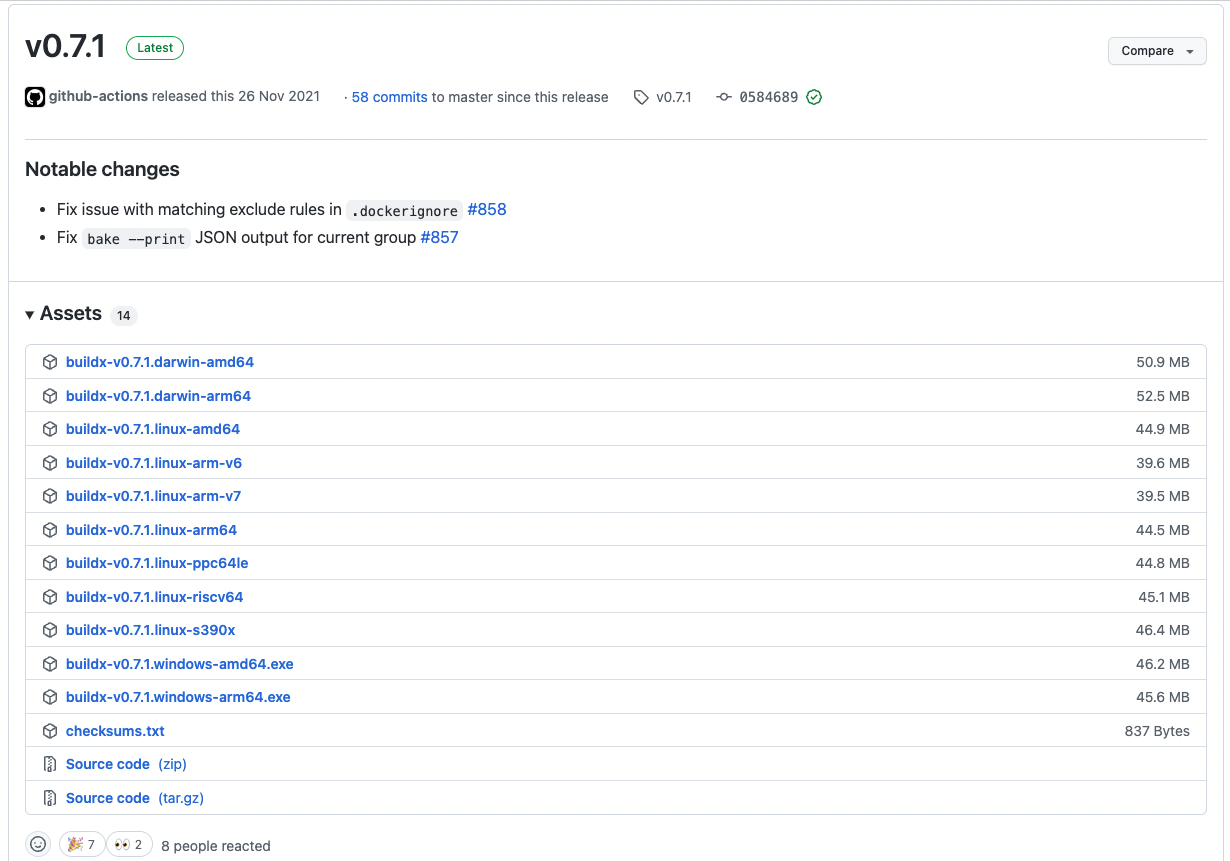Click the zip file icon for Source code (zip)

click(x=50, y=764)
